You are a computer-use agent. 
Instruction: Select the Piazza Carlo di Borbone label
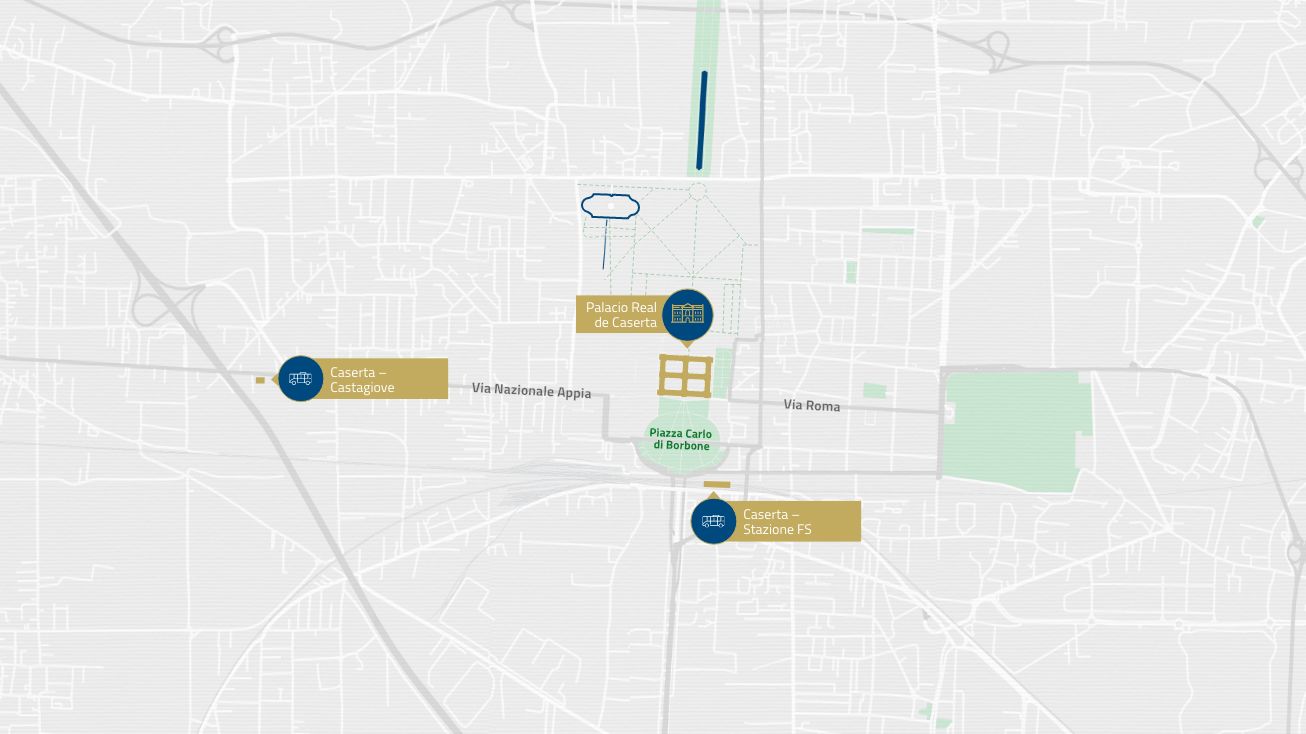point(681,440)
